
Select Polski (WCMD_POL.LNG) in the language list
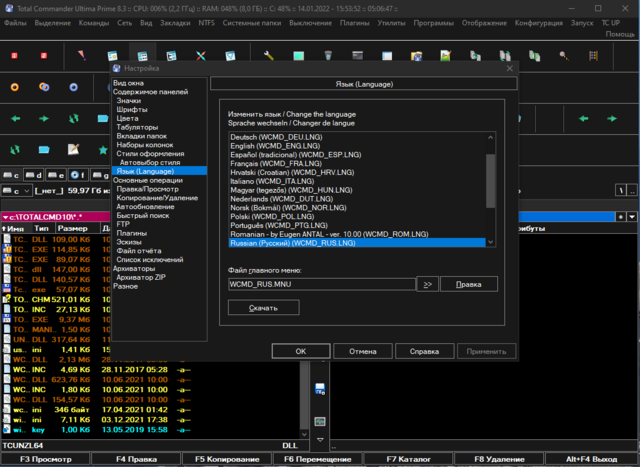pos(357,216)
